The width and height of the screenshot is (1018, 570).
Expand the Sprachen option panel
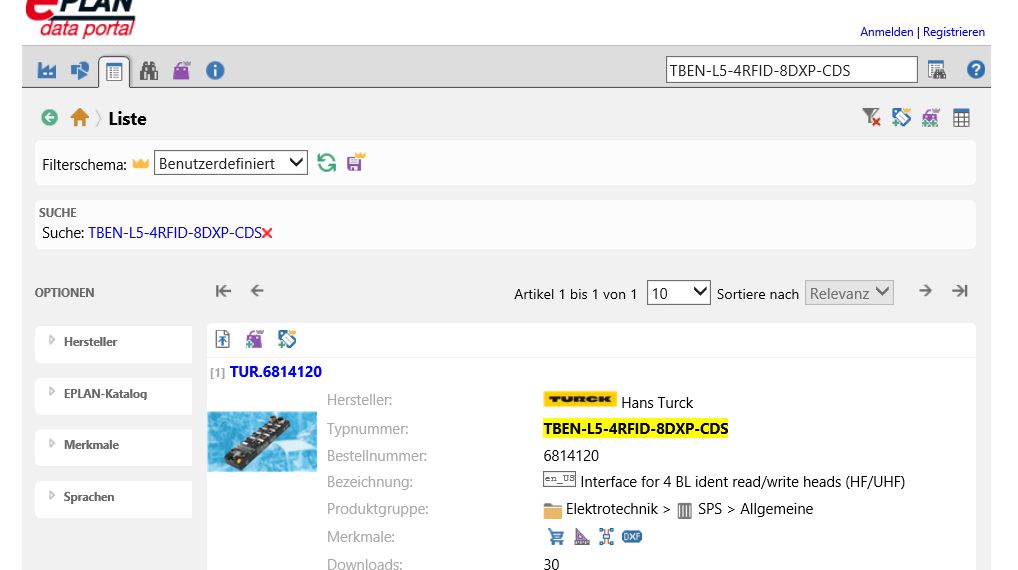point(114,497)
